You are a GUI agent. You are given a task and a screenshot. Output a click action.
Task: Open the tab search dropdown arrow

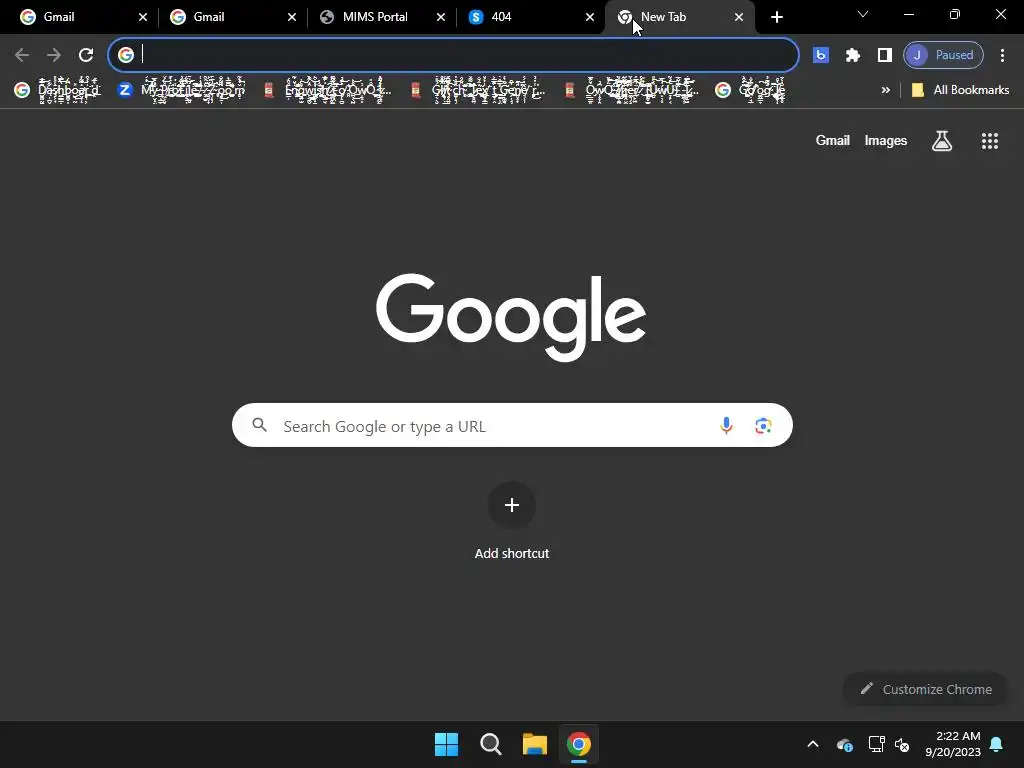click(863, 14)
